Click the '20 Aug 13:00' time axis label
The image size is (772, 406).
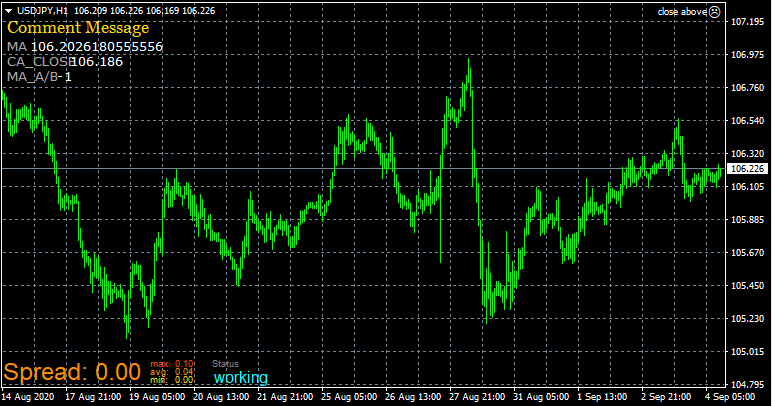(221, 397)
